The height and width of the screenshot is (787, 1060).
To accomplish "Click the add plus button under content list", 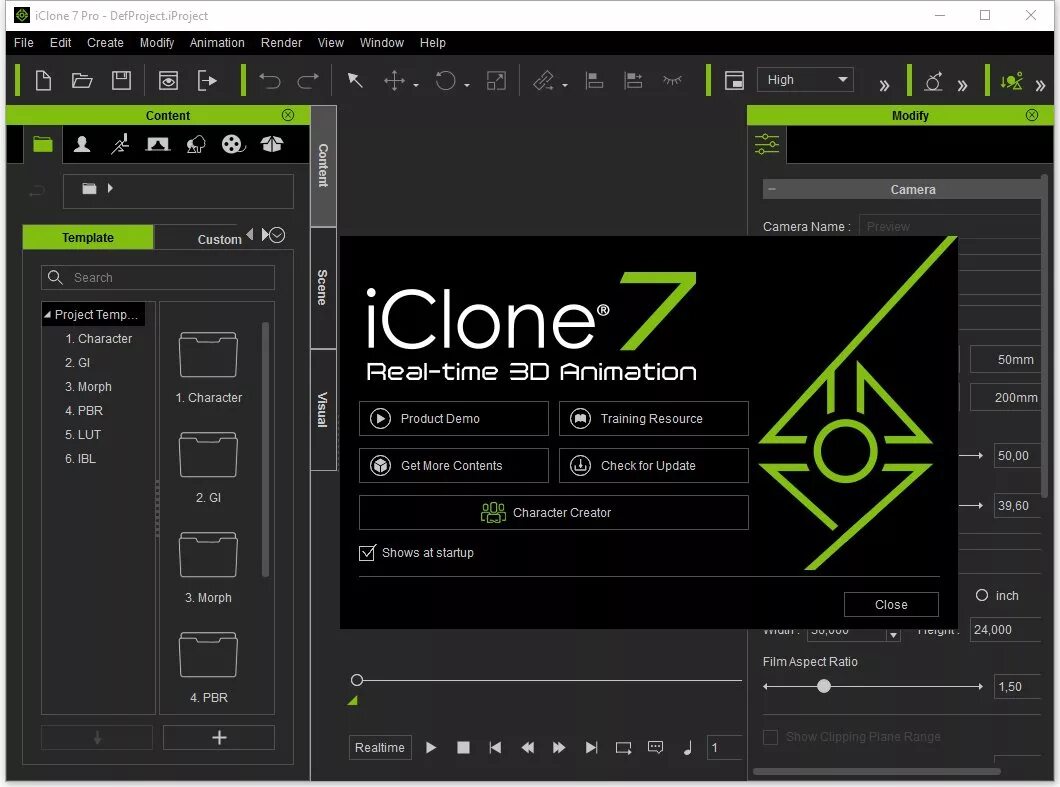I will pos(219,738).
